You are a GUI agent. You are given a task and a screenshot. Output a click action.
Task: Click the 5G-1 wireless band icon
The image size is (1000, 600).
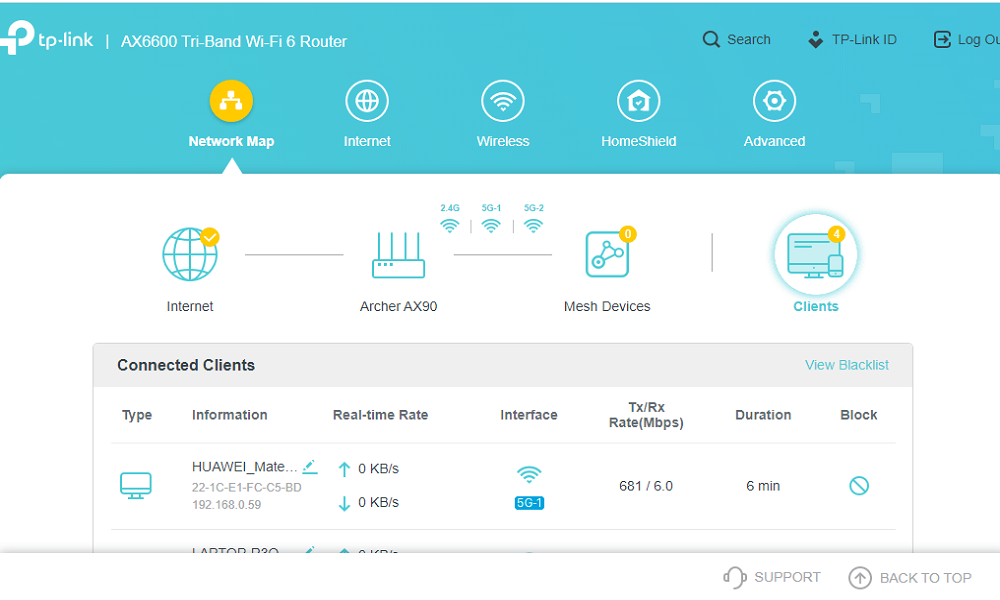[x=491, y=226]
